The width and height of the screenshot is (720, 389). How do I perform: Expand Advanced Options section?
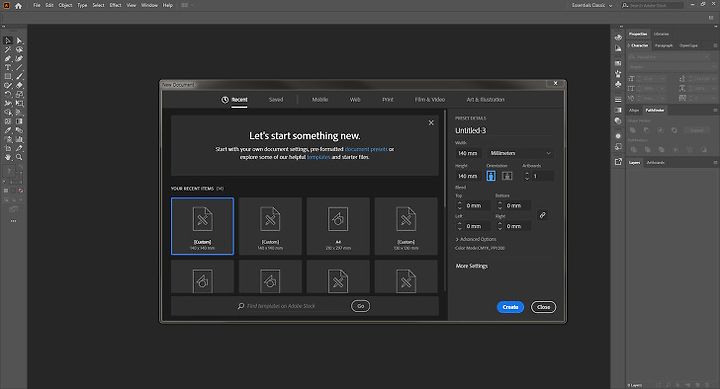tap(476, 239)
